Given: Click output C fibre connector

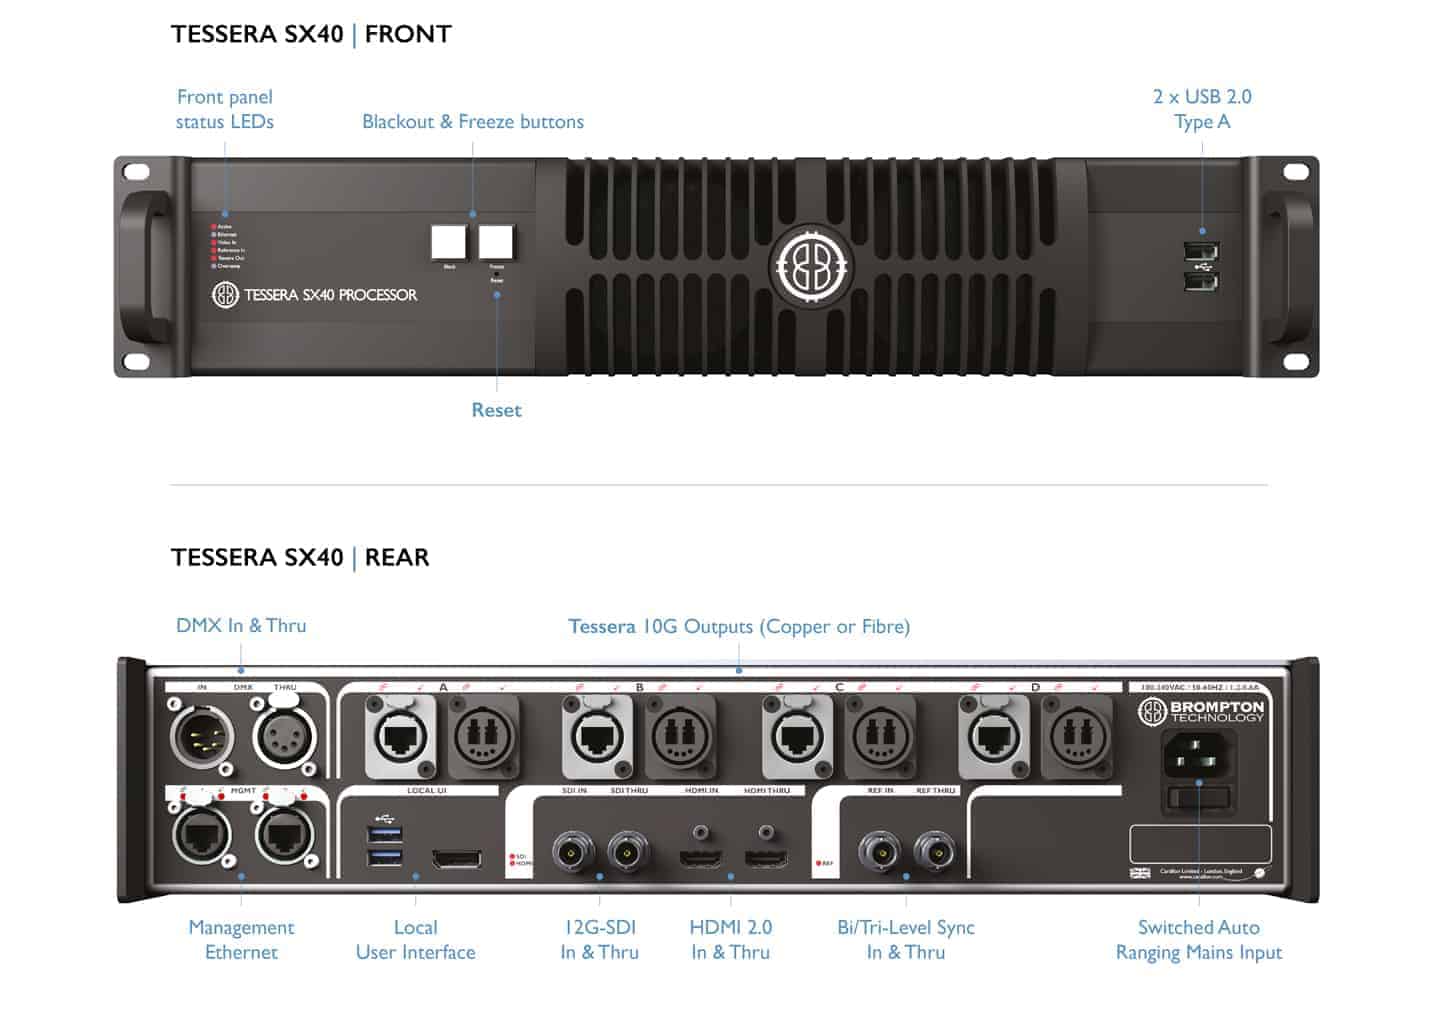Looking at the screenshot, I should [880, 738].
